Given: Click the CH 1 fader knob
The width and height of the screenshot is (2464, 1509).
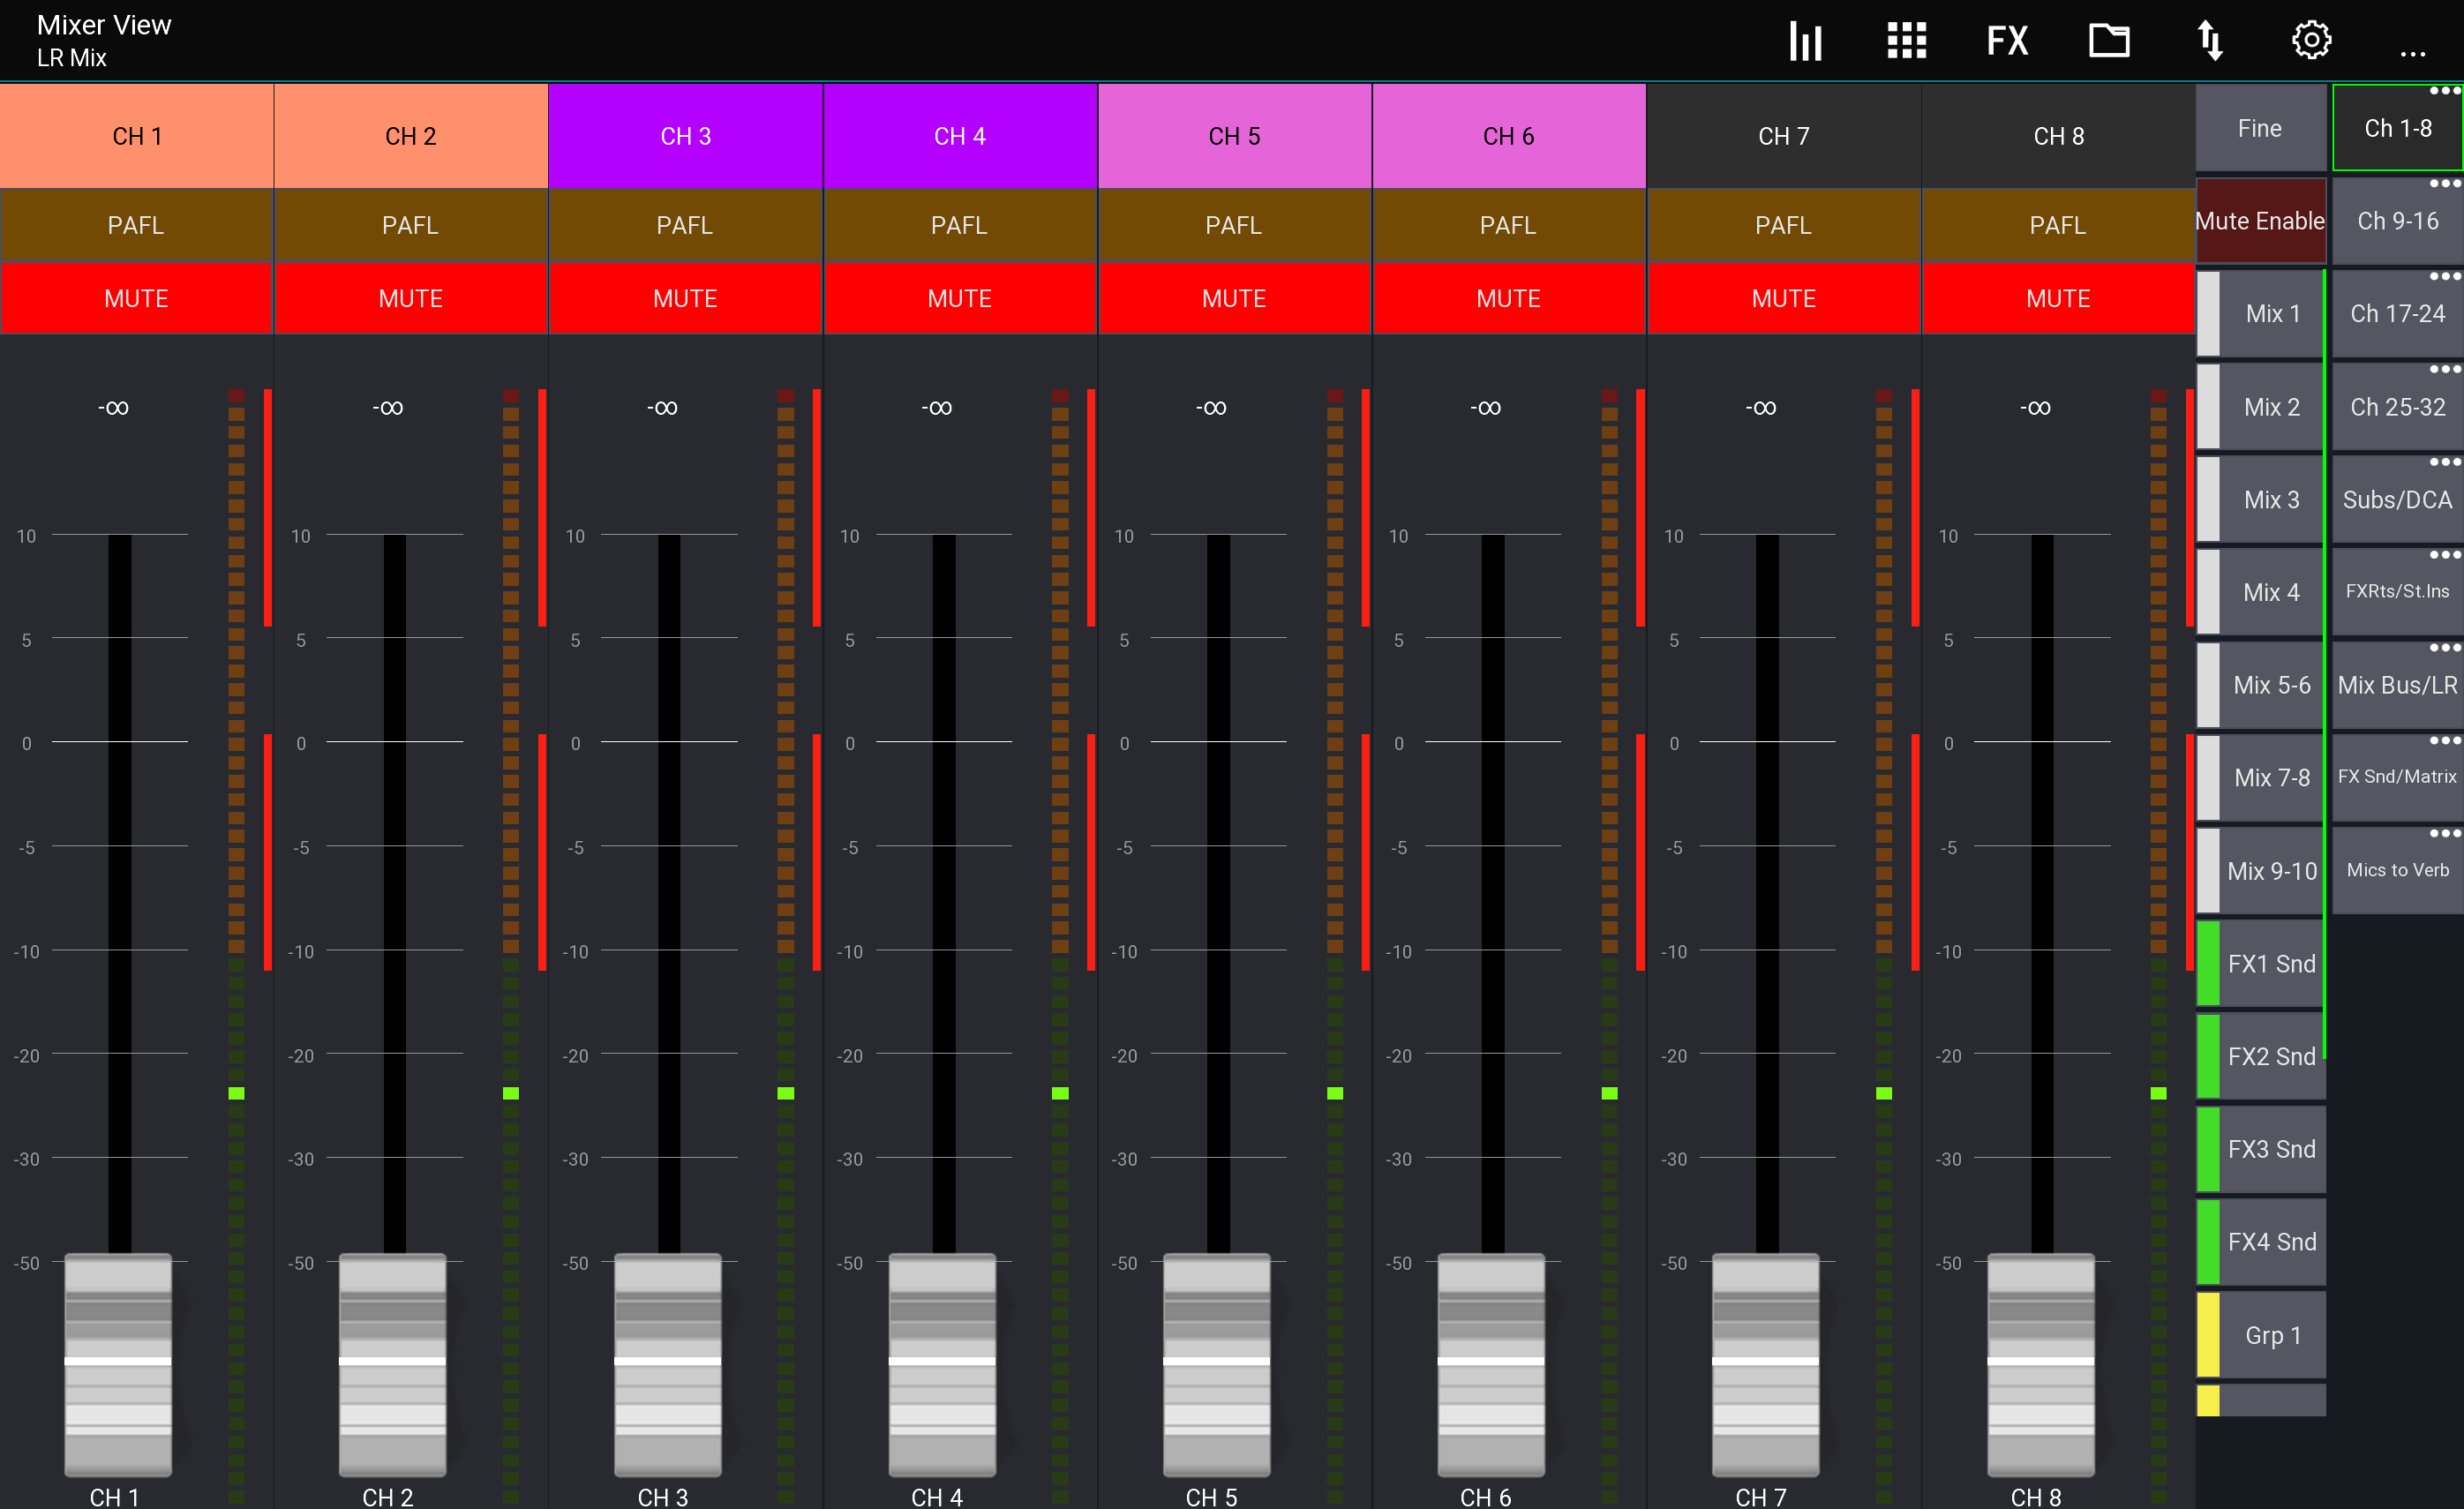Looking at the screenshot, I should pyautogui.click(x=118, y=1364).
